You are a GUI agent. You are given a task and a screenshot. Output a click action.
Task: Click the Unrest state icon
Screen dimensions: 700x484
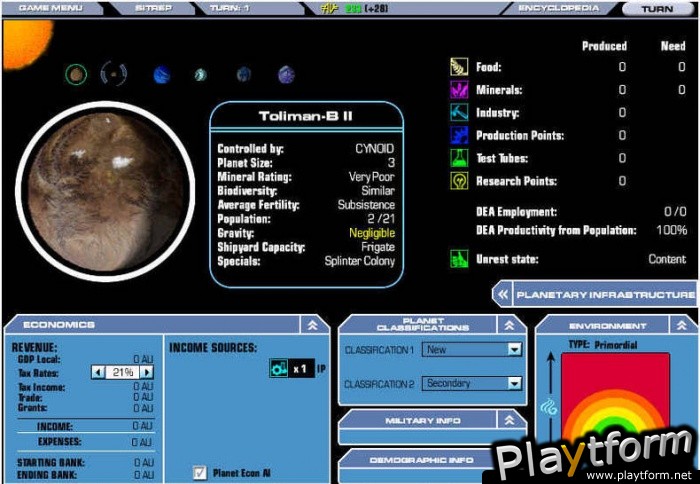coord(459,259)
